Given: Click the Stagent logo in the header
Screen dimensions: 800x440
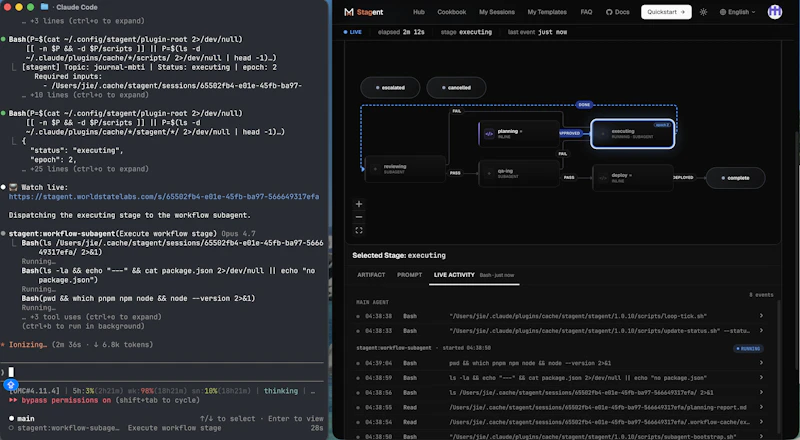Looking at the screenshot, I should [363, 12].
